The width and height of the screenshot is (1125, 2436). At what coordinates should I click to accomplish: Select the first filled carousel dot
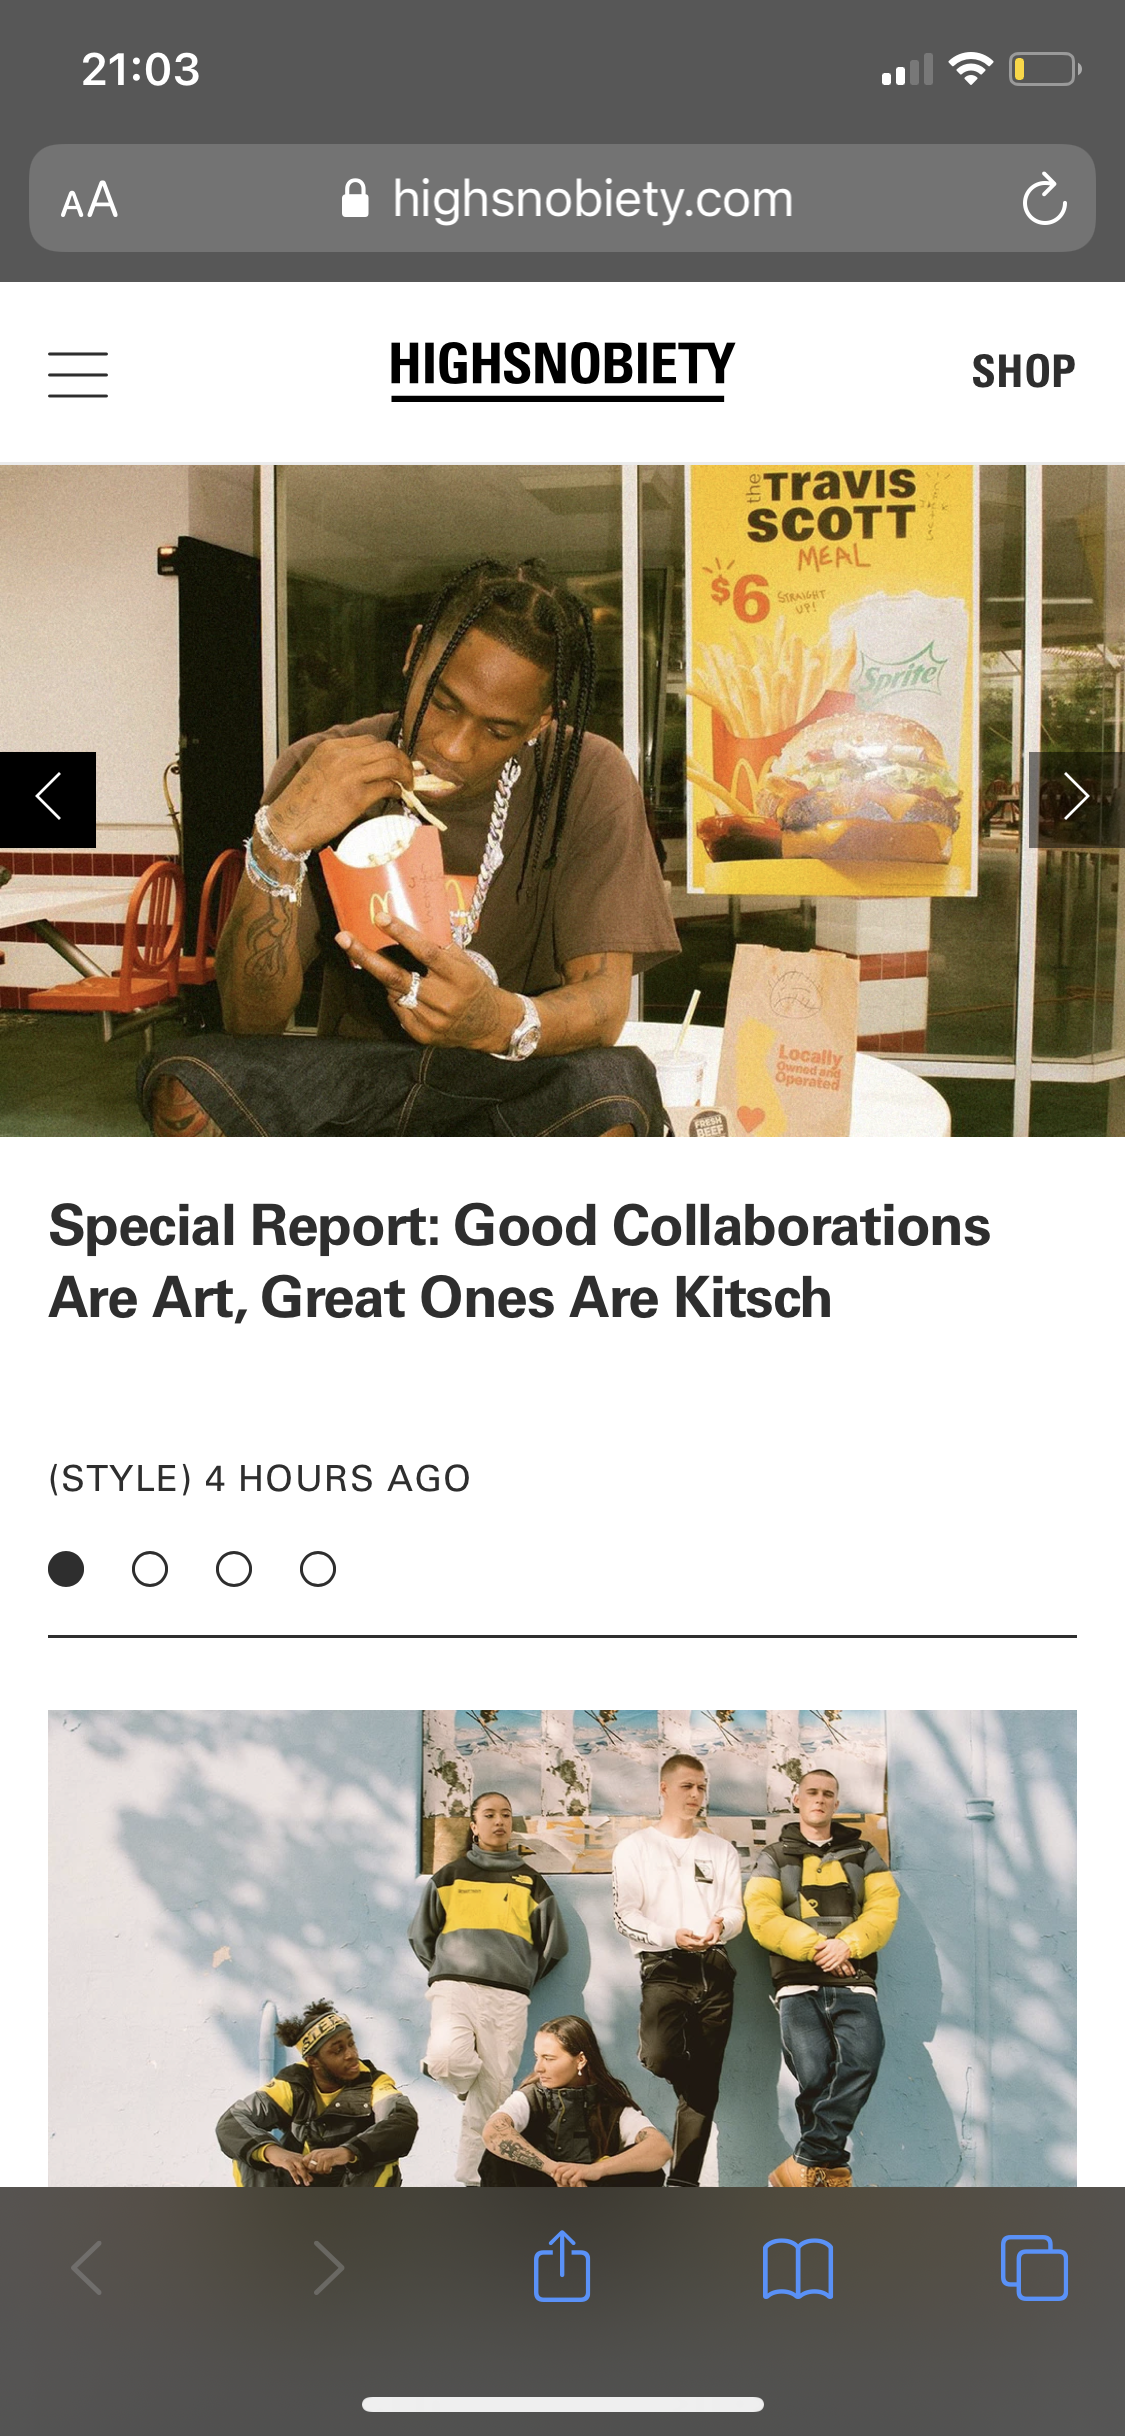coord(66,1569)
